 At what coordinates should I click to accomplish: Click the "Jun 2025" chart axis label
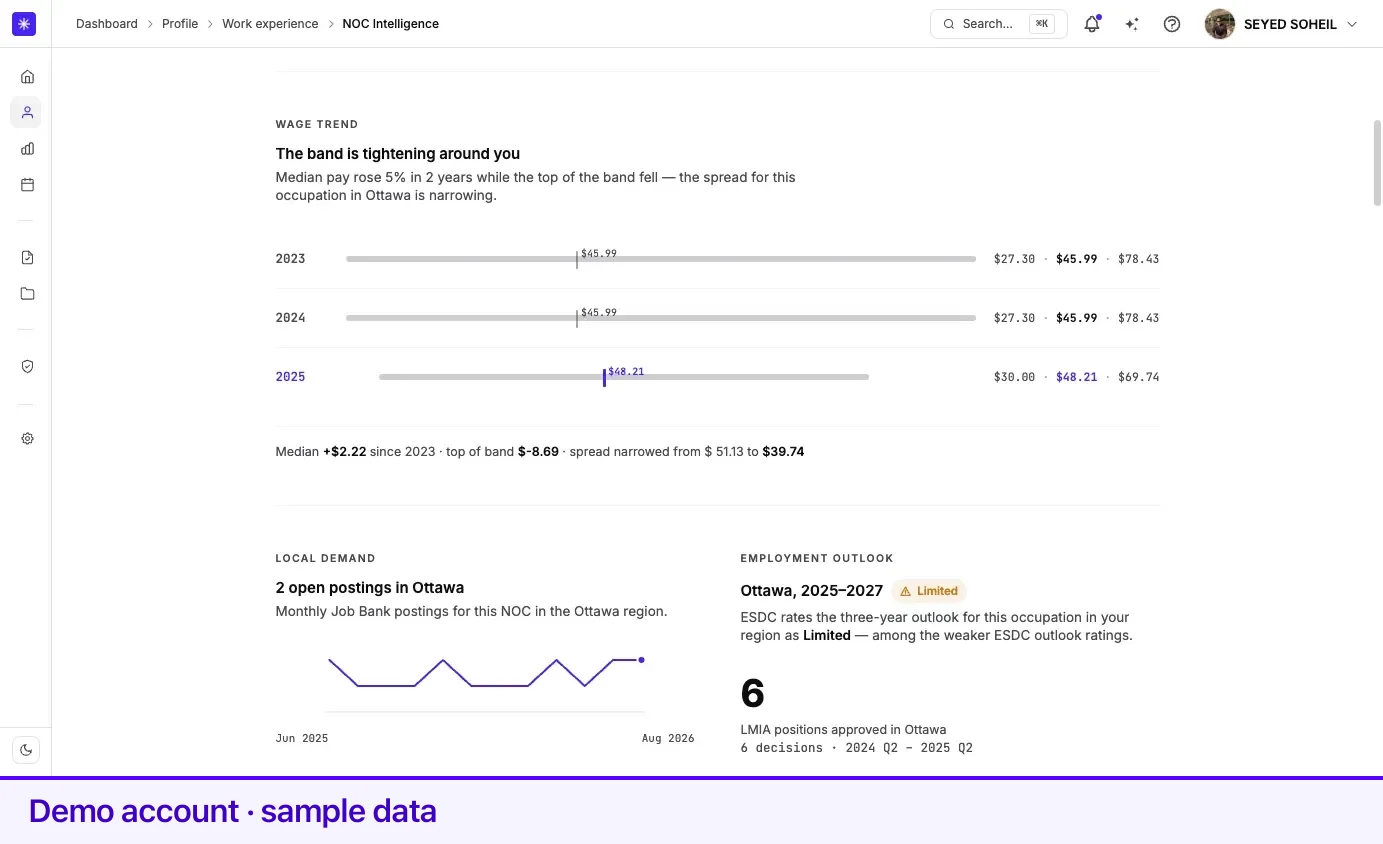pos(302,739)
